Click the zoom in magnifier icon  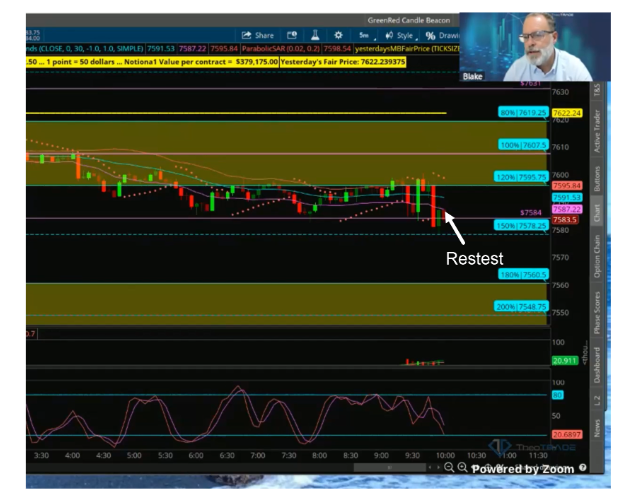point(462,467)
